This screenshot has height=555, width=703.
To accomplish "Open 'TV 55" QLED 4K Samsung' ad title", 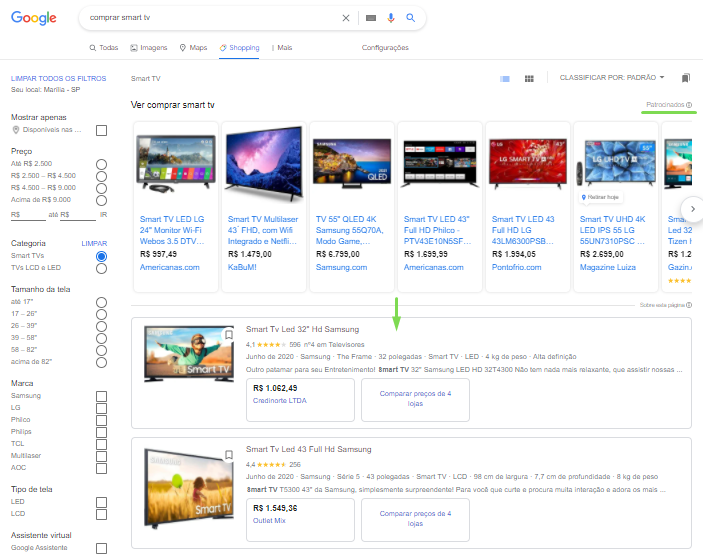I will (350, 230).
